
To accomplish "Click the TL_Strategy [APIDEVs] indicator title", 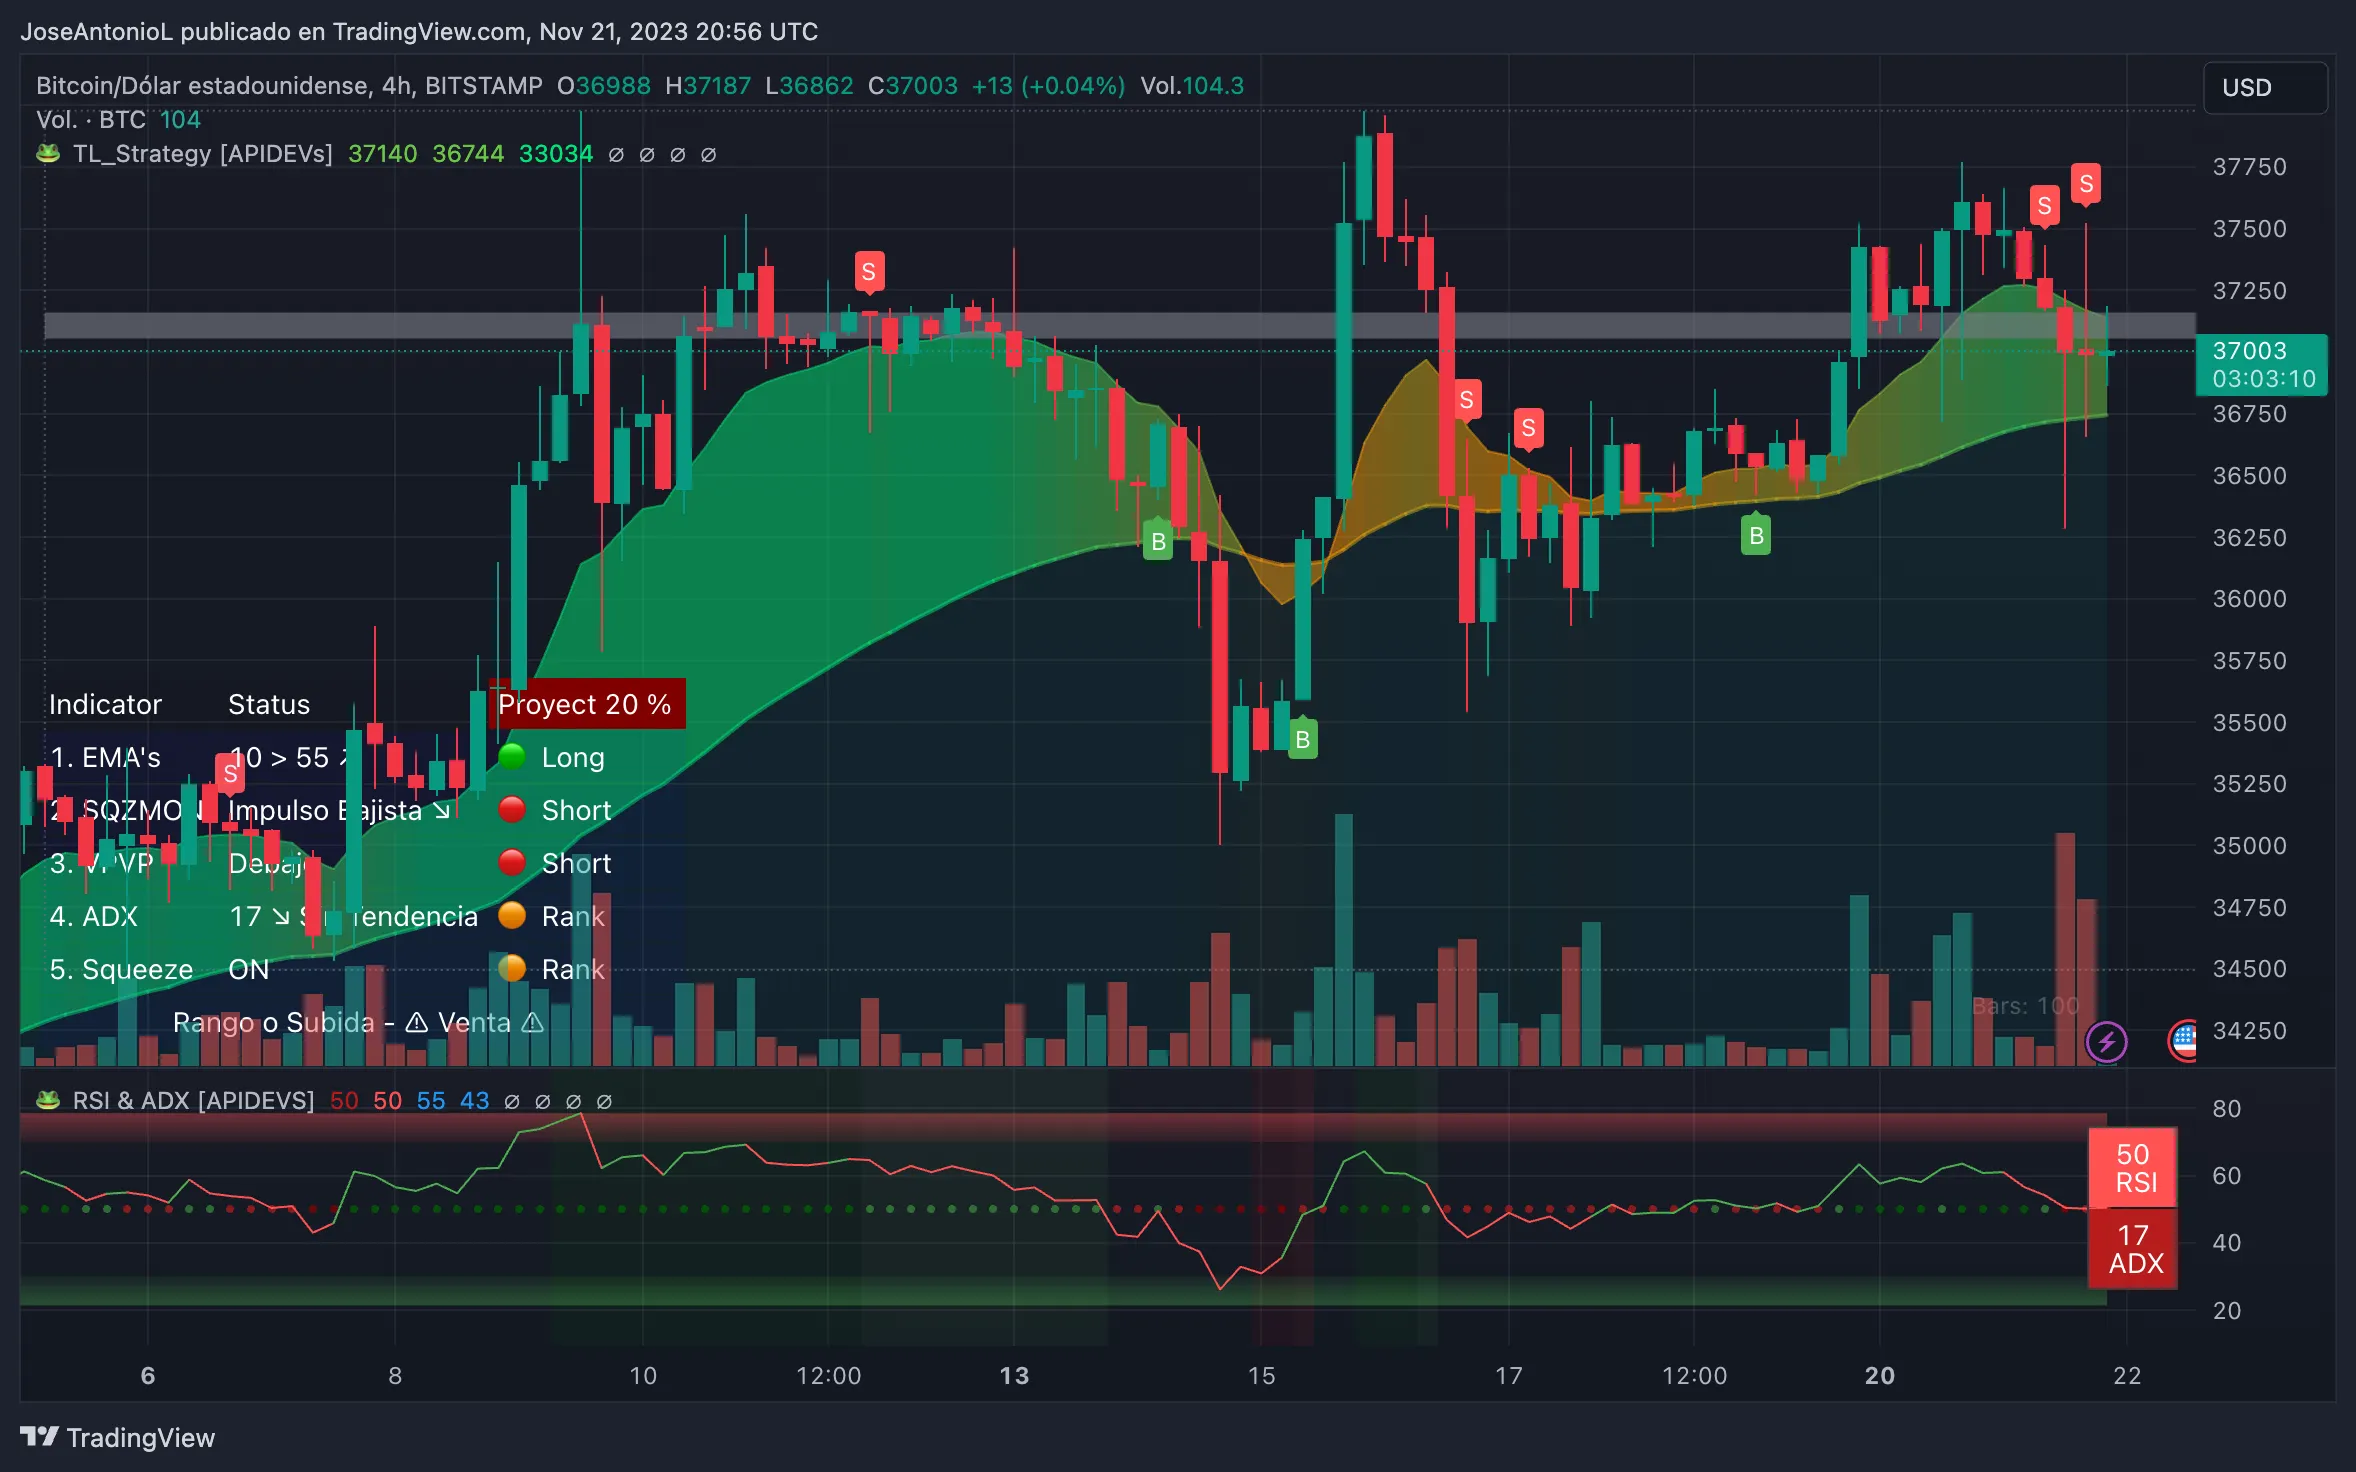I will [x=202, y=154].
